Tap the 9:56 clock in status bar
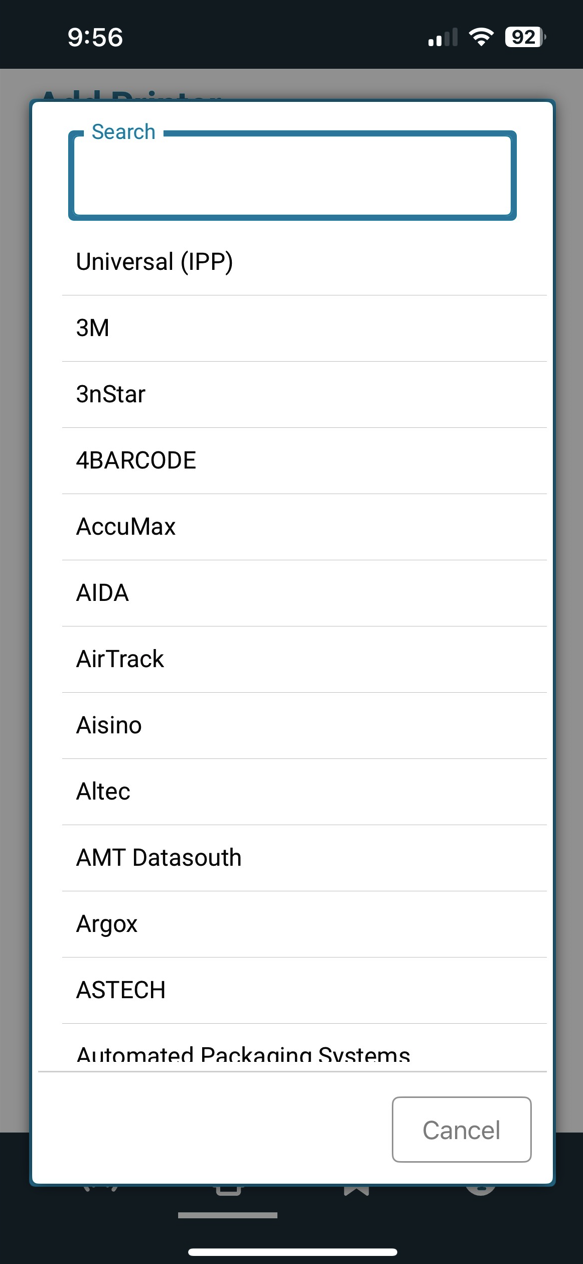 click(95, 37)
